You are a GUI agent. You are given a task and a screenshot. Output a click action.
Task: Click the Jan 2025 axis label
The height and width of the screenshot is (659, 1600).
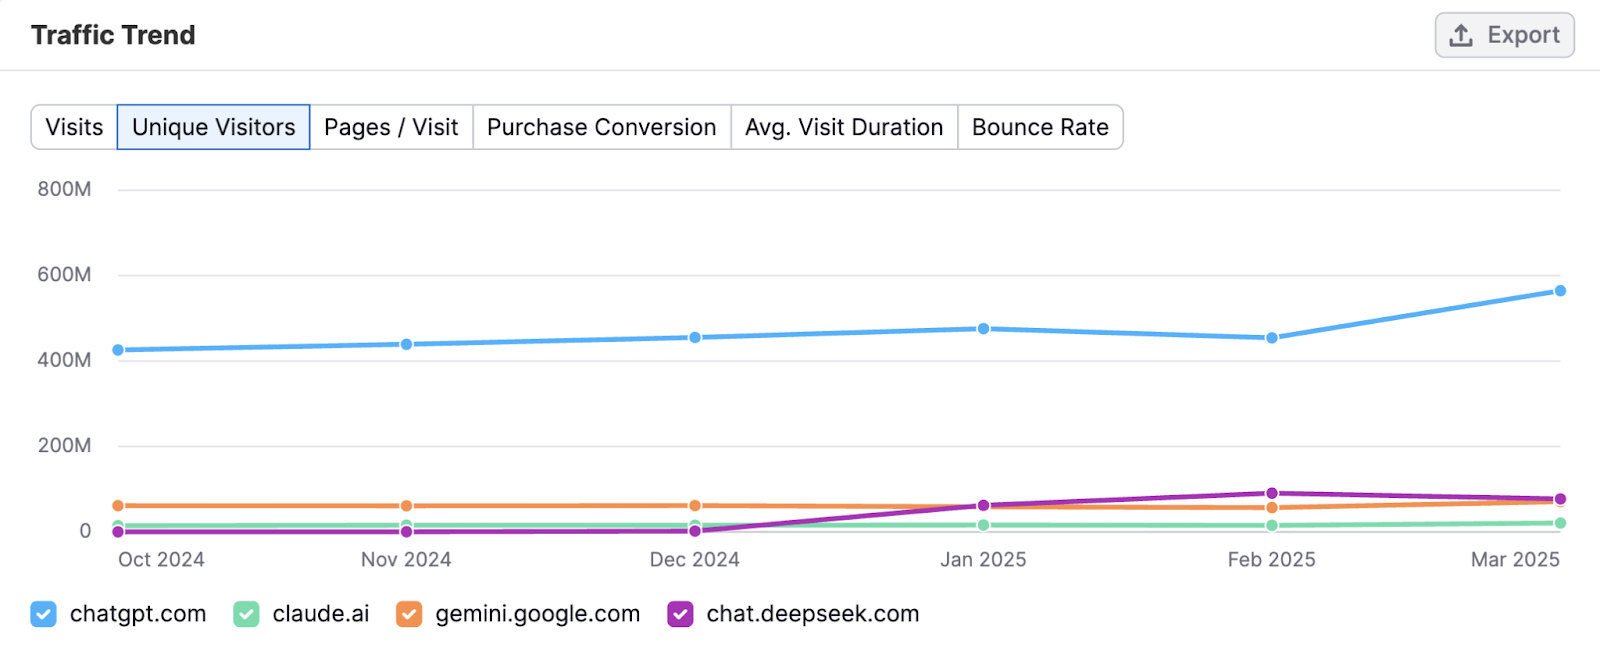pyautogui.click(x=983, y=560)
